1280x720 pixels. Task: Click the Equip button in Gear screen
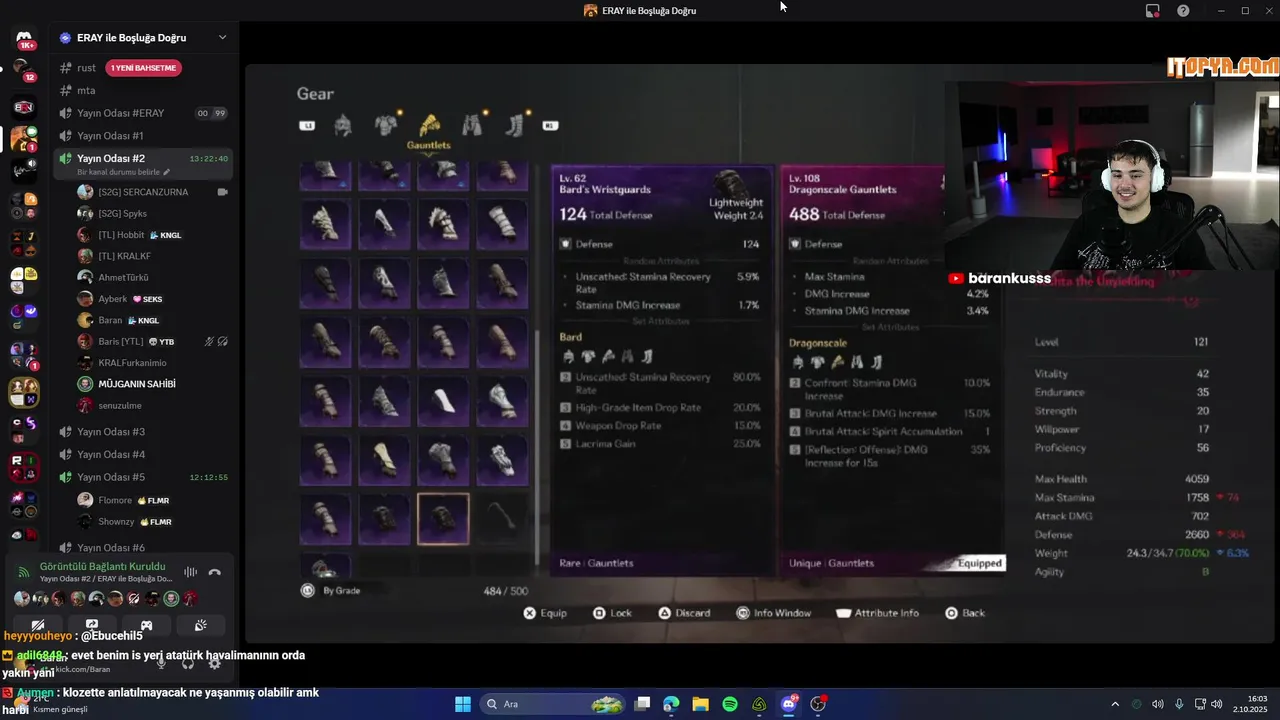pos(545,613)
